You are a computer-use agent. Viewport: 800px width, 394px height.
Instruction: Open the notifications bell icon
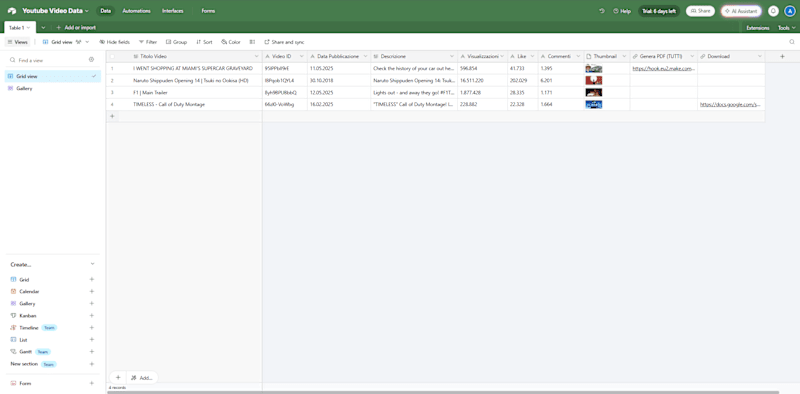click(773, 11)
